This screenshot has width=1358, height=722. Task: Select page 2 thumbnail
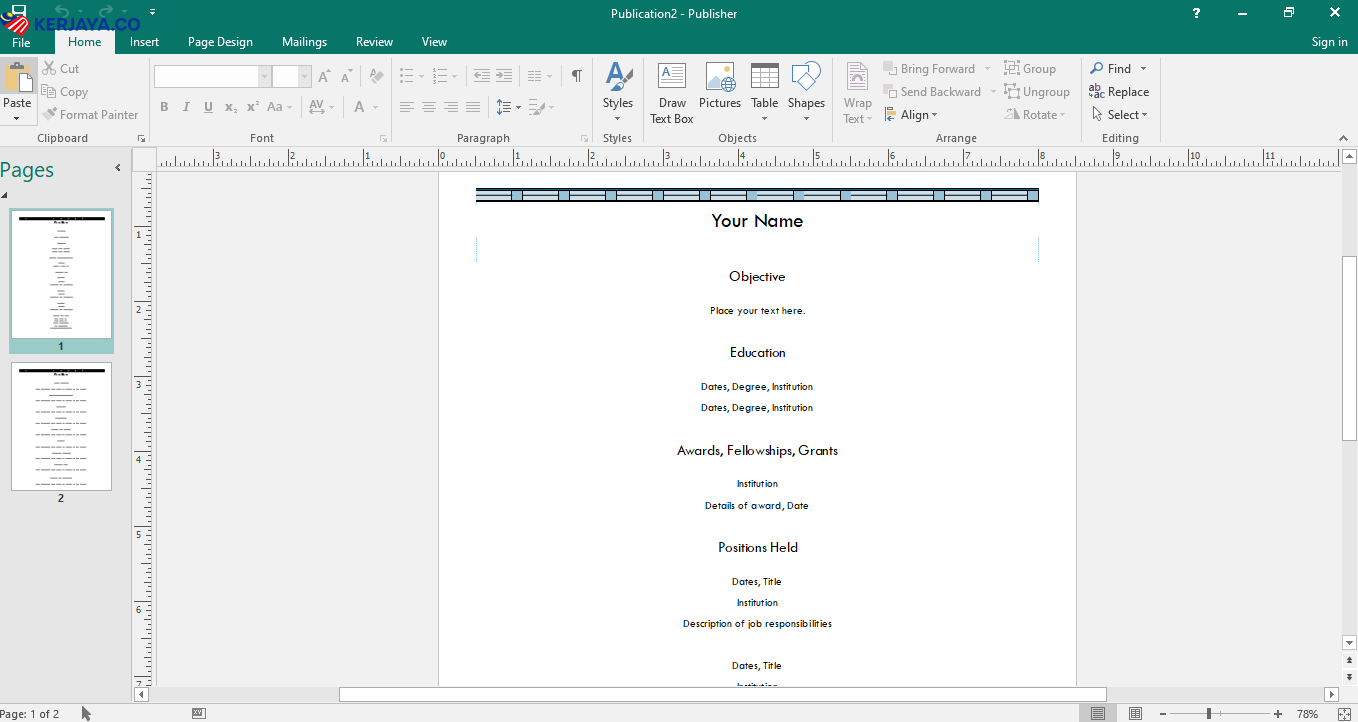click(61, 427)
